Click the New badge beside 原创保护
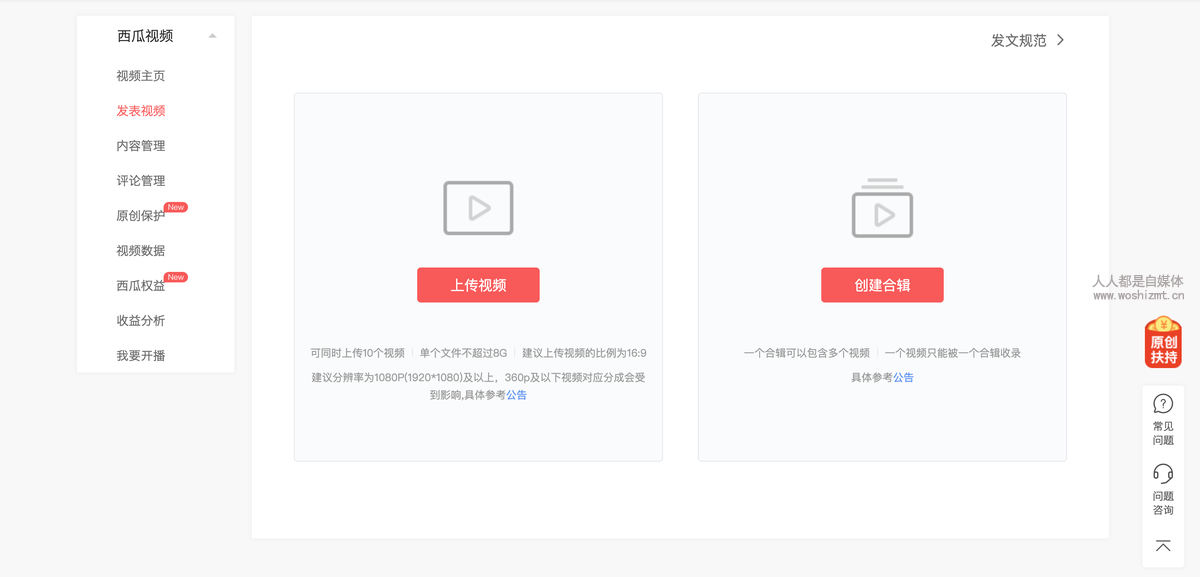The image size is (1200, 577). (x=176, y=207)
